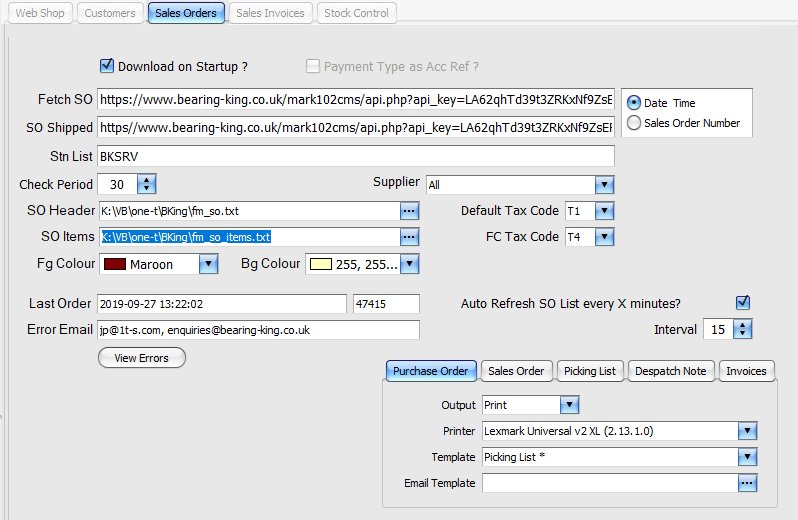Viewport: 798px width, 520px height.
Task: Expand the Supplier dropdown
Action: pyautogui.click(x=603, y=185)
